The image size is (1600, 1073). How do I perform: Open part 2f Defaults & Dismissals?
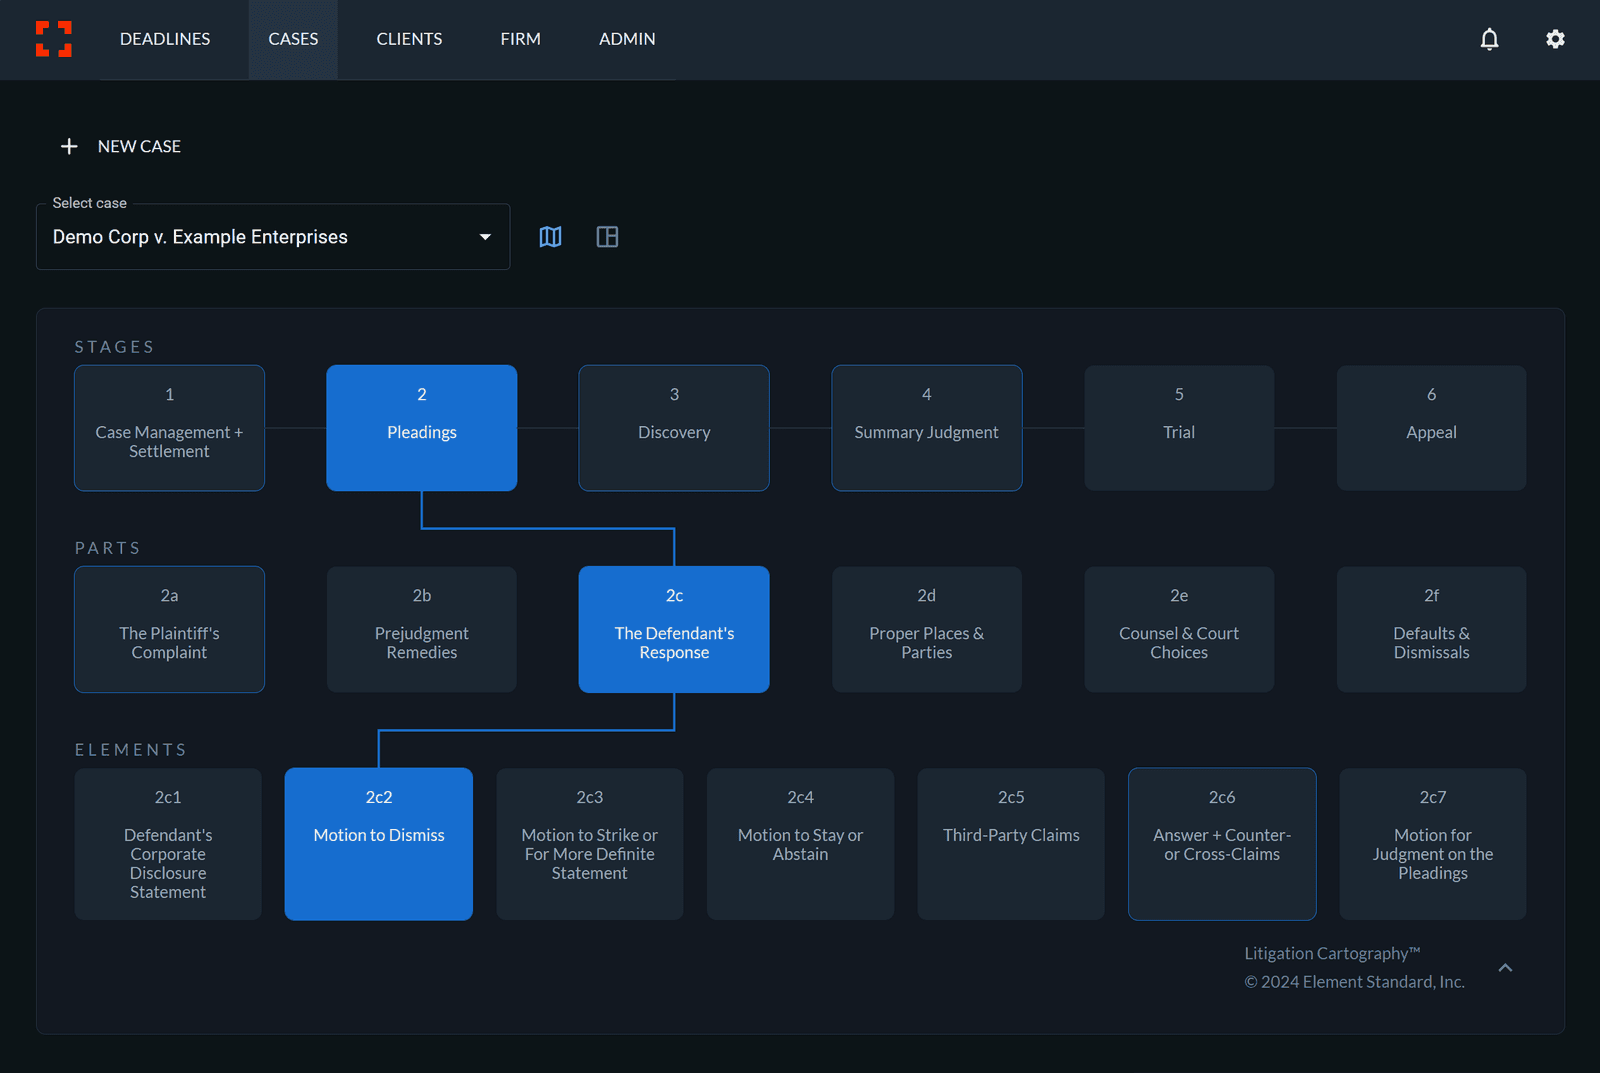pos(1431,630)
